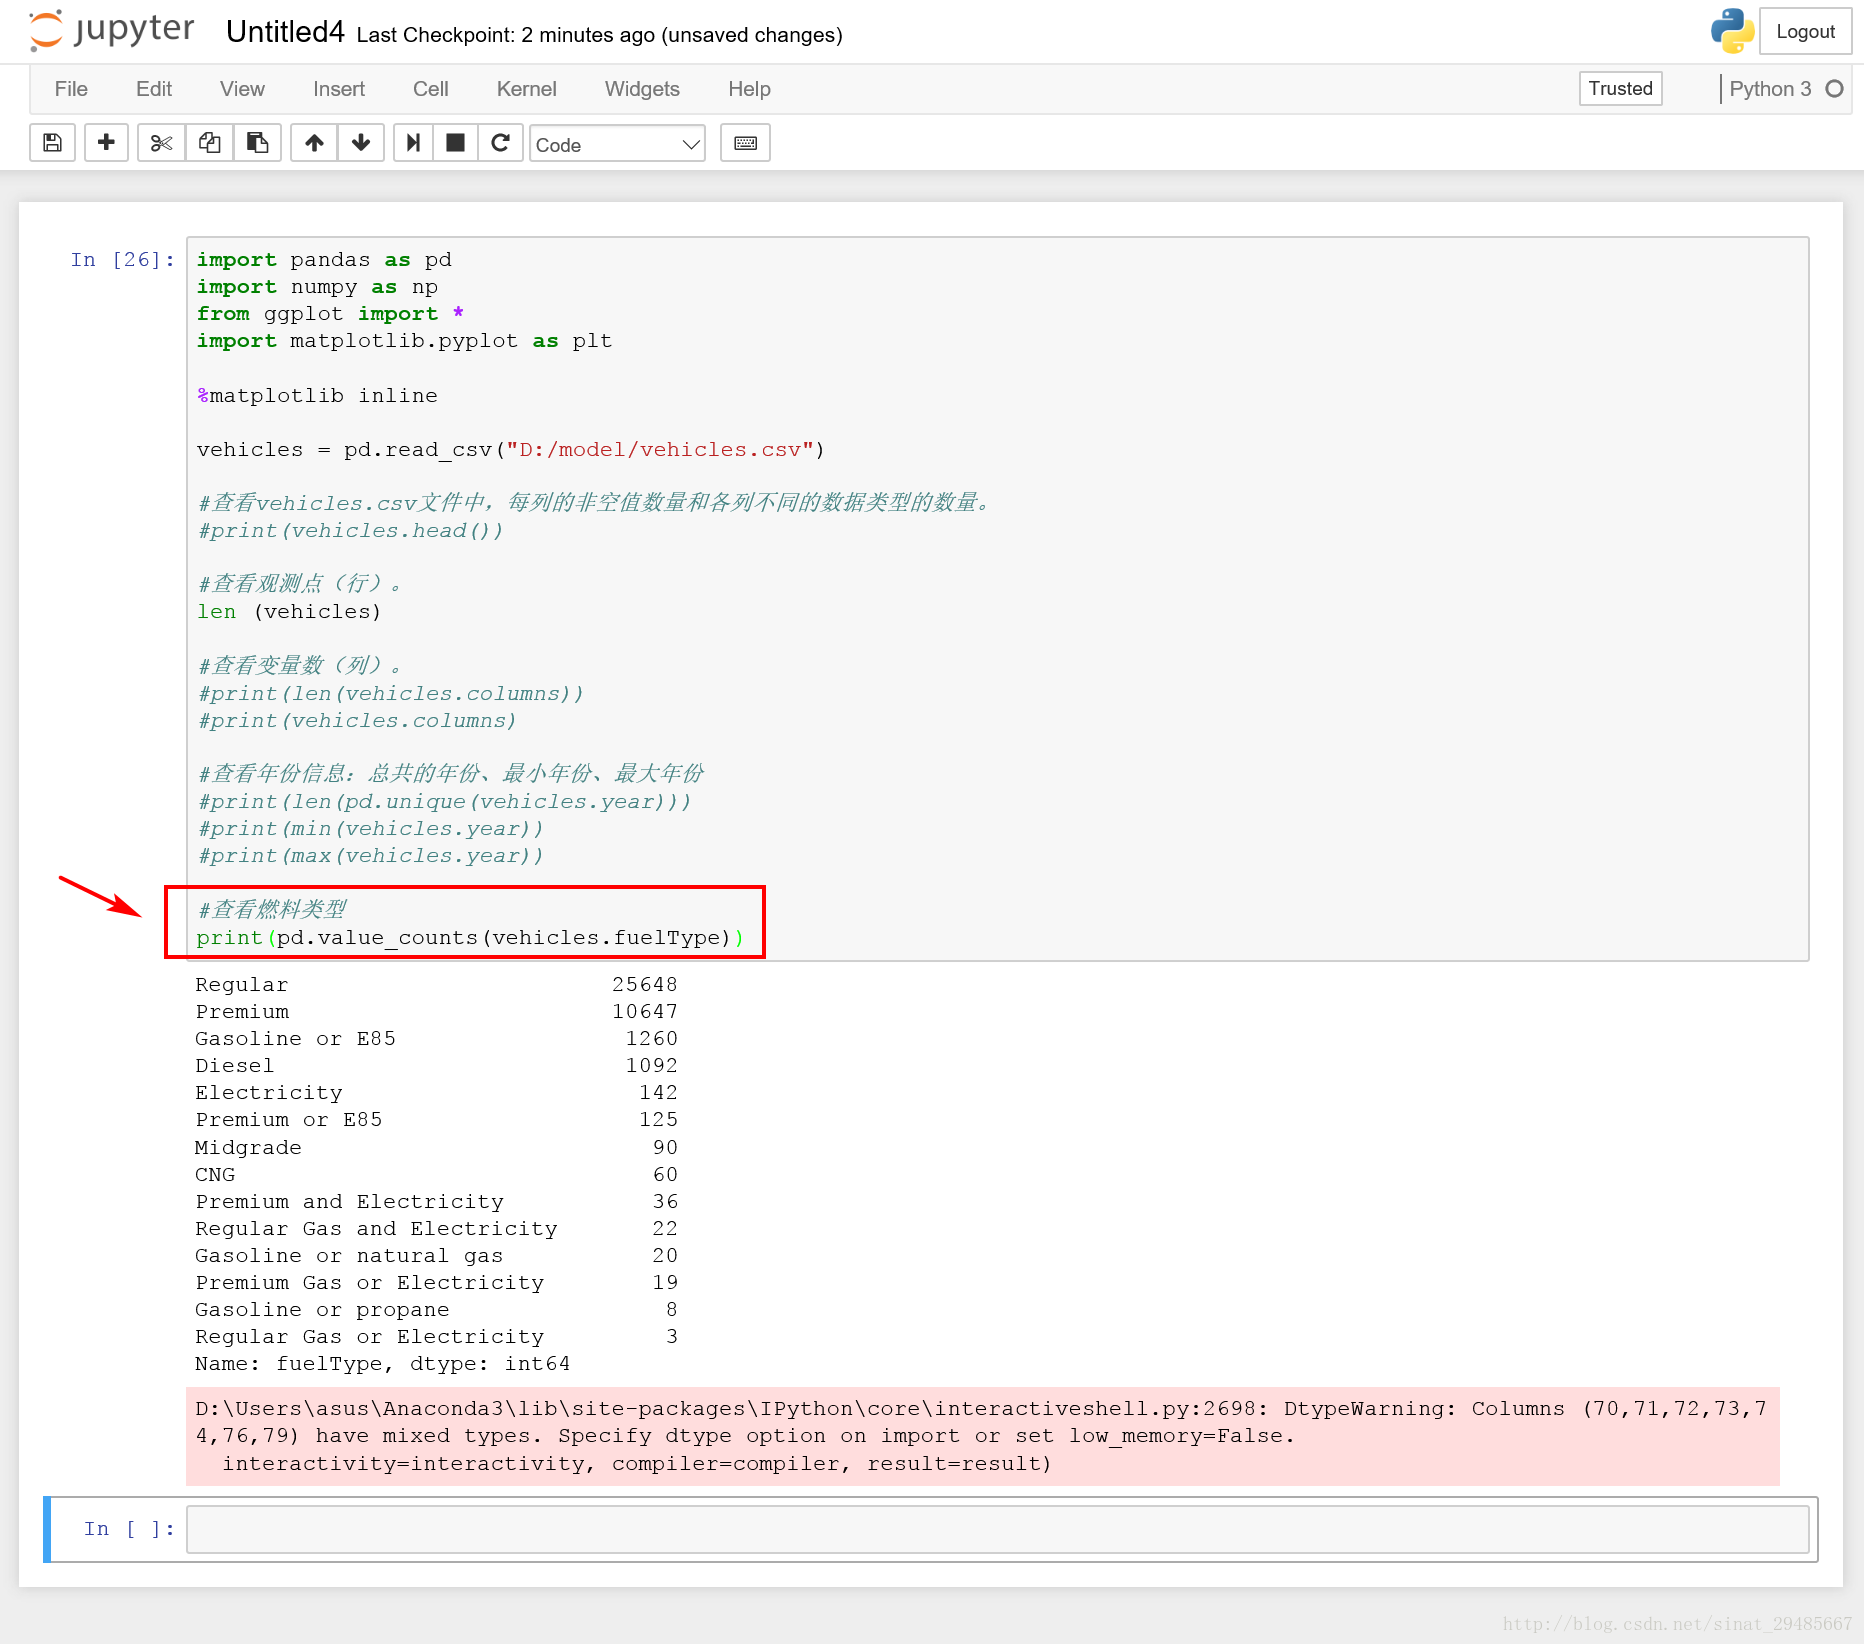Click the '%matplotlib inline' magic line
This screenshot has height=1644, width=1864.
point(317,396)
